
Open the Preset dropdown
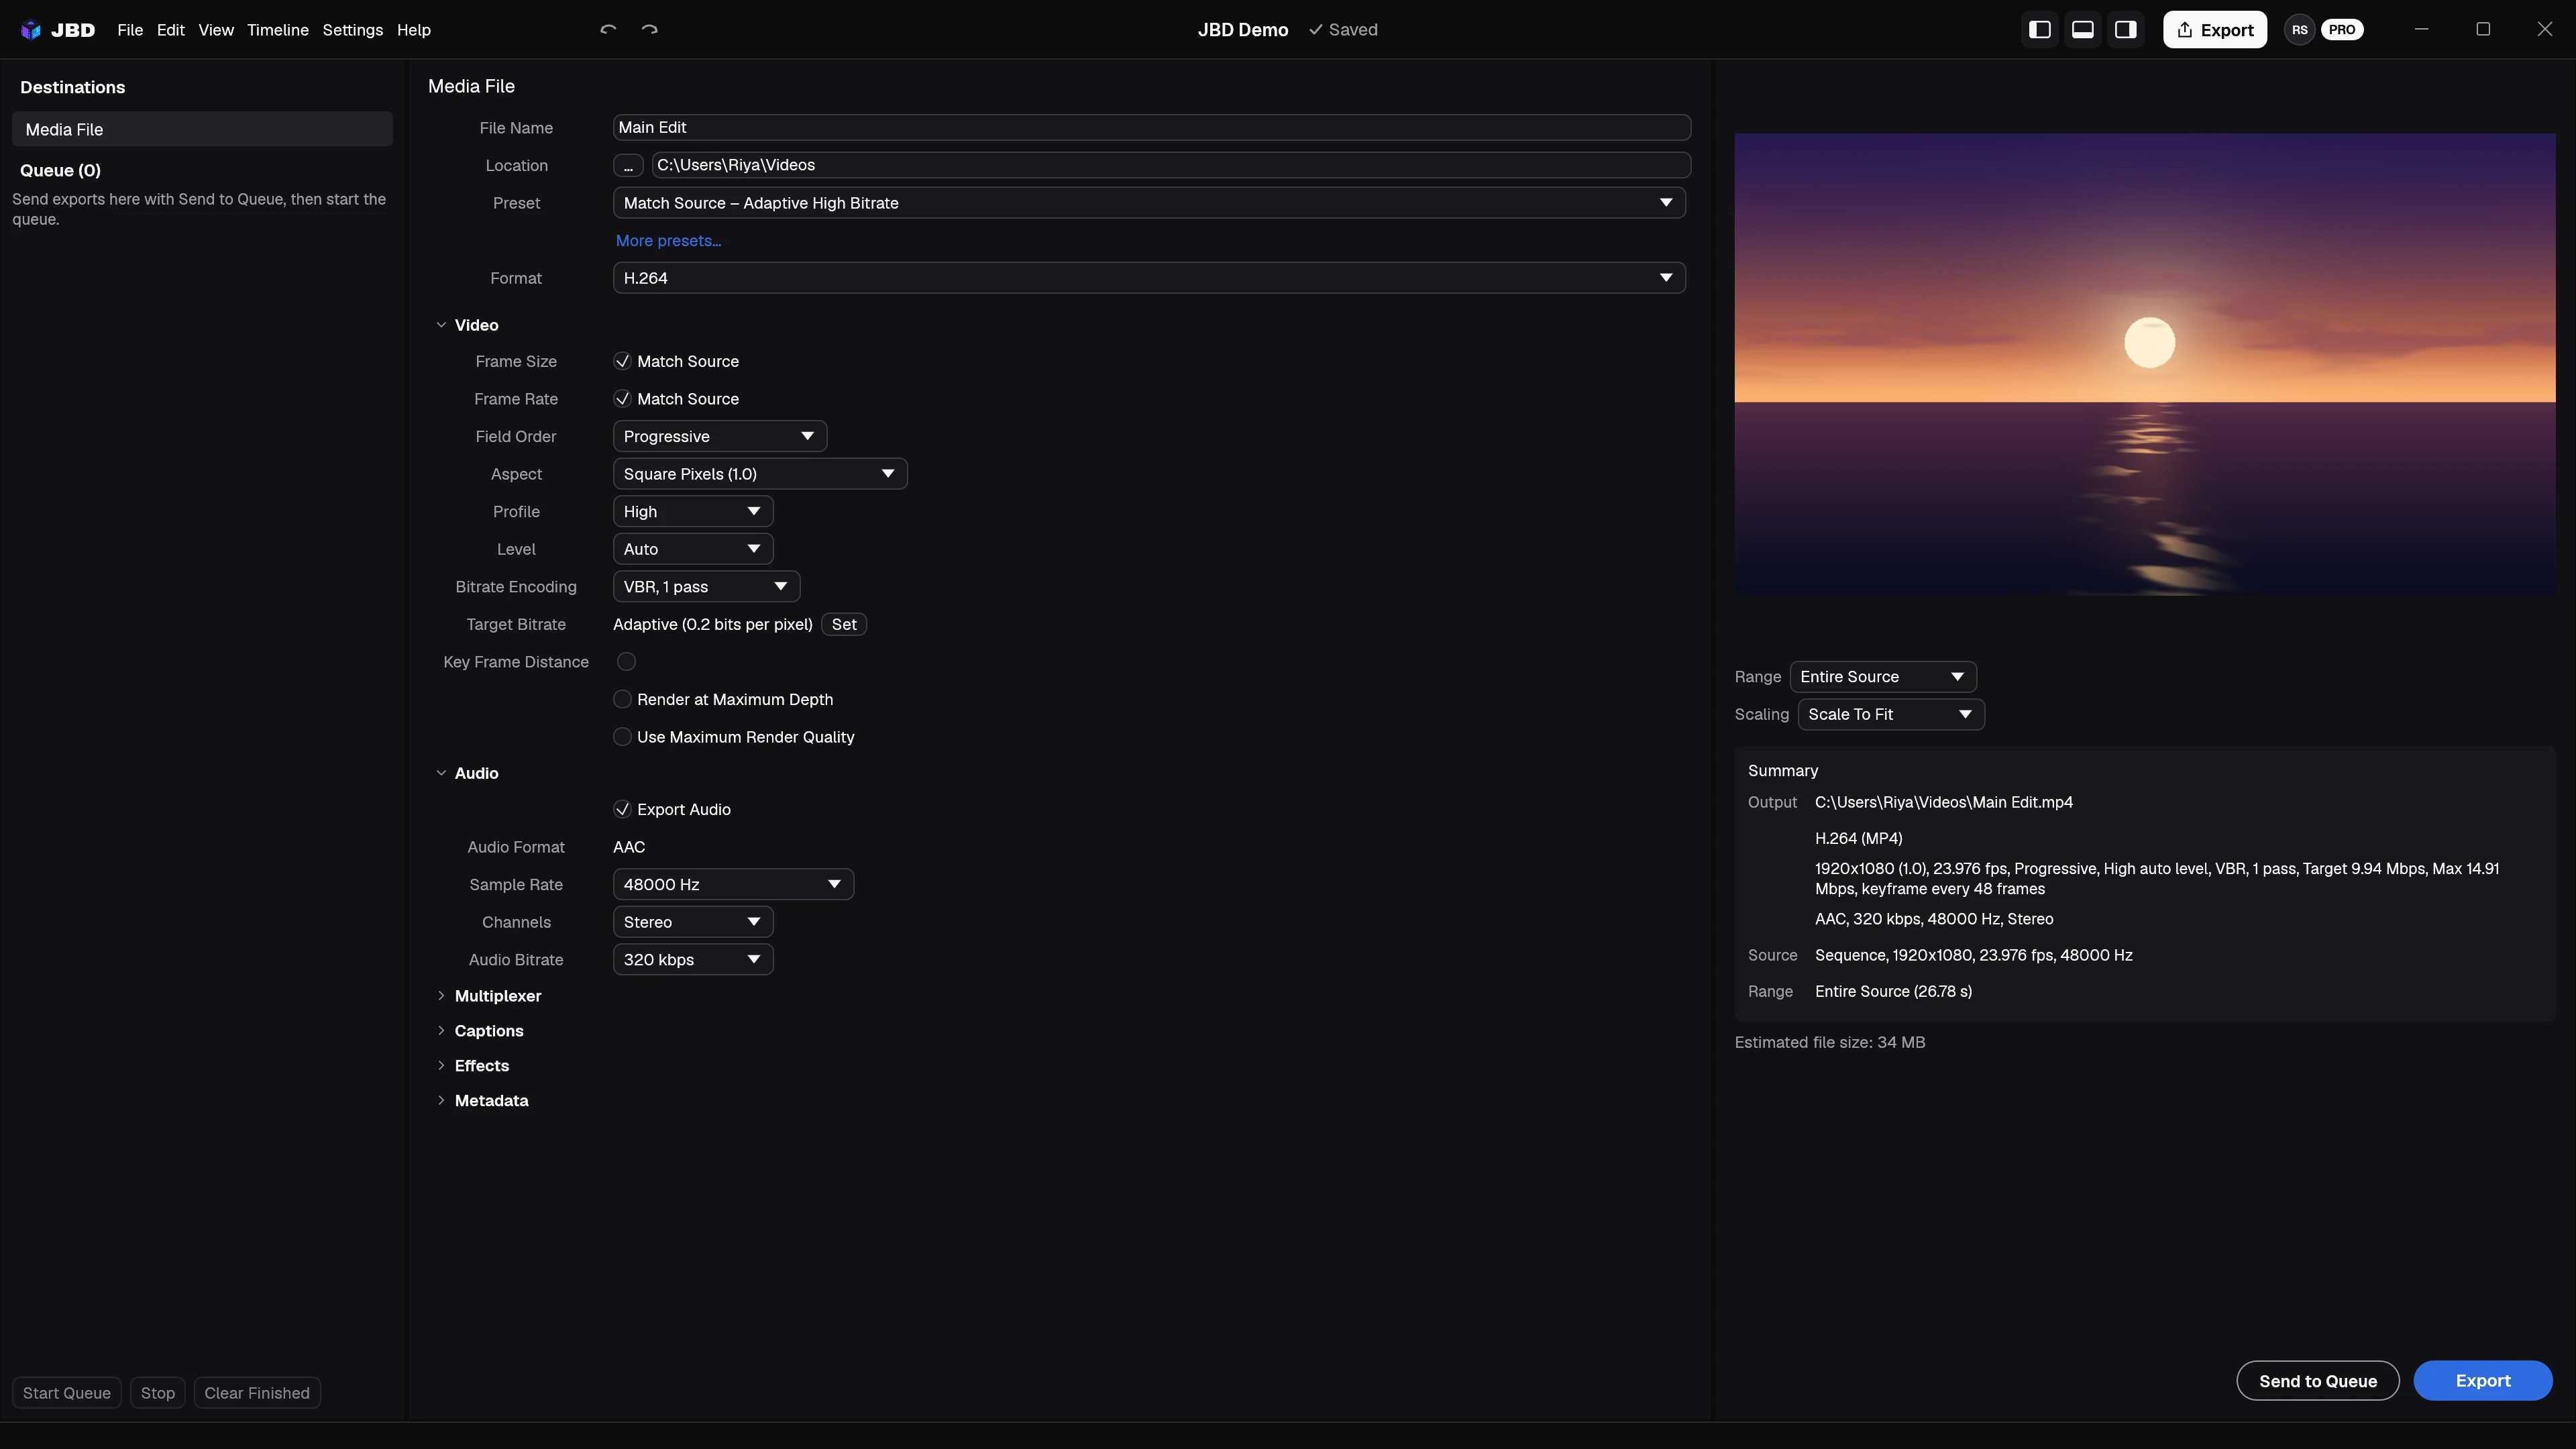tap(1149, 203)
